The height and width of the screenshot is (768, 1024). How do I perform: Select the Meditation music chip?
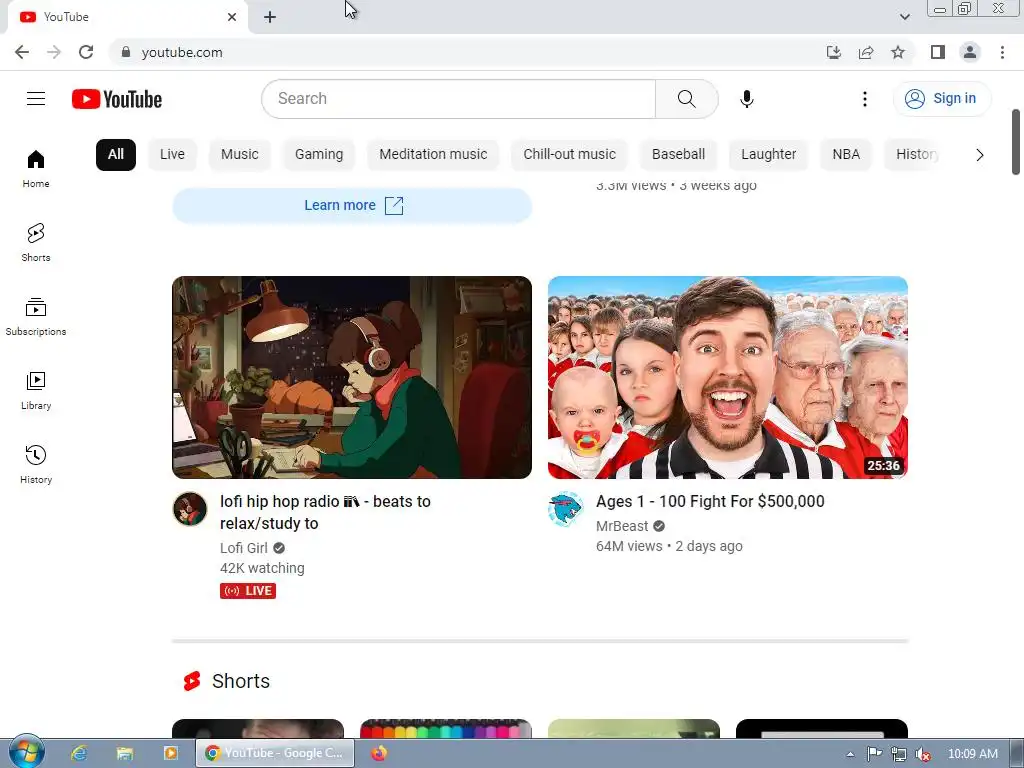tap(433, 155)
